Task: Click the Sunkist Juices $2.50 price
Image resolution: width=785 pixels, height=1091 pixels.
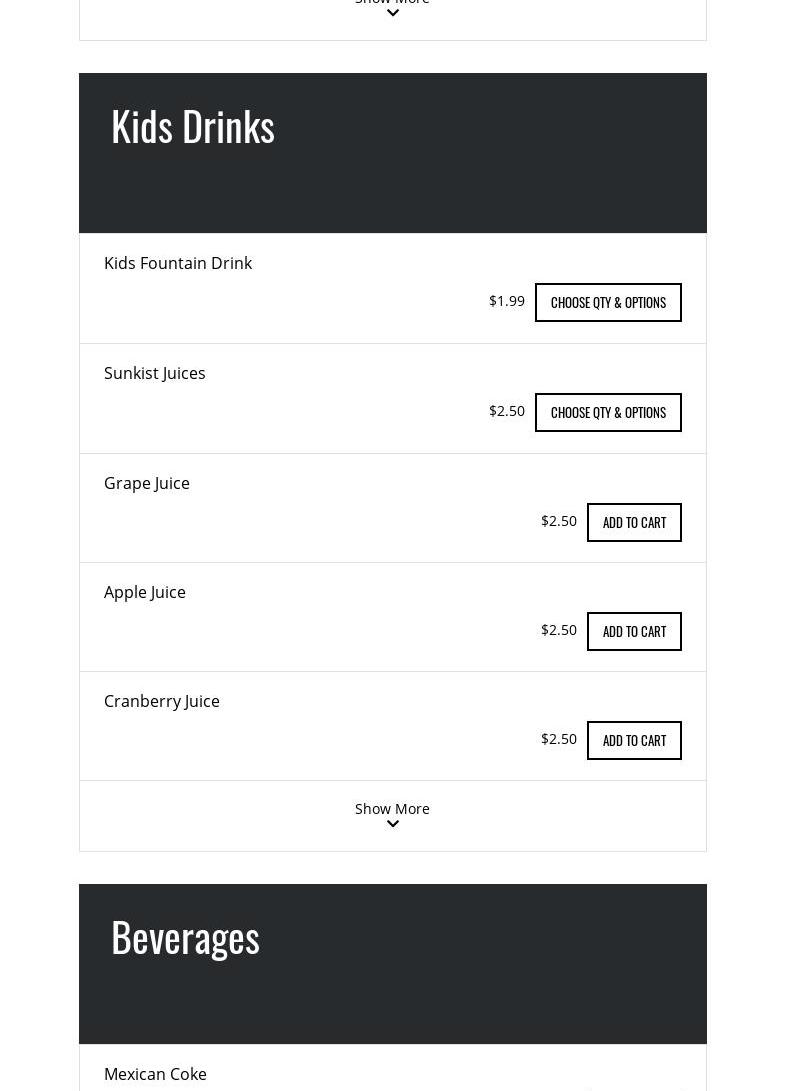Action: click(507, 411)
